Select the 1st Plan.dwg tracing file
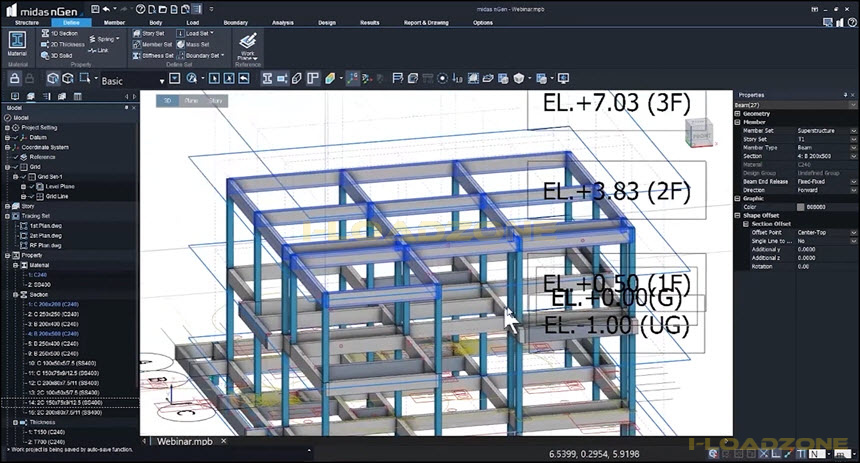860x463 pixels. pyautogui.click(x=46, y=226)
